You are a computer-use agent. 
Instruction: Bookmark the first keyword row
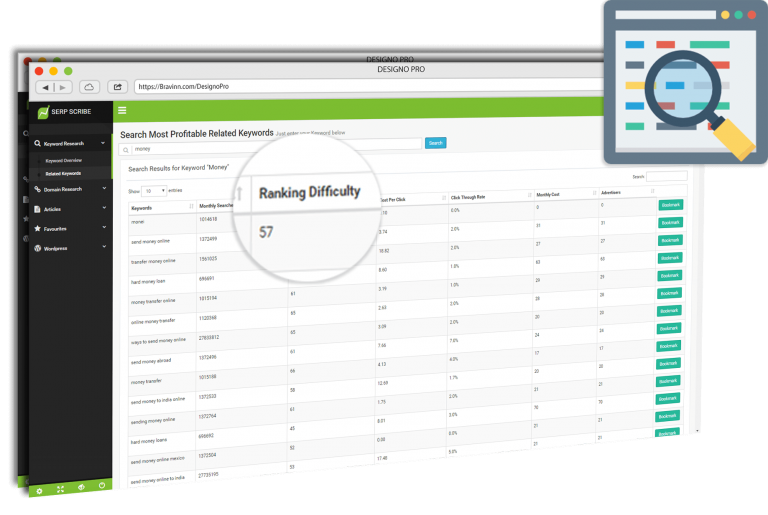click(x=672, y=206)
